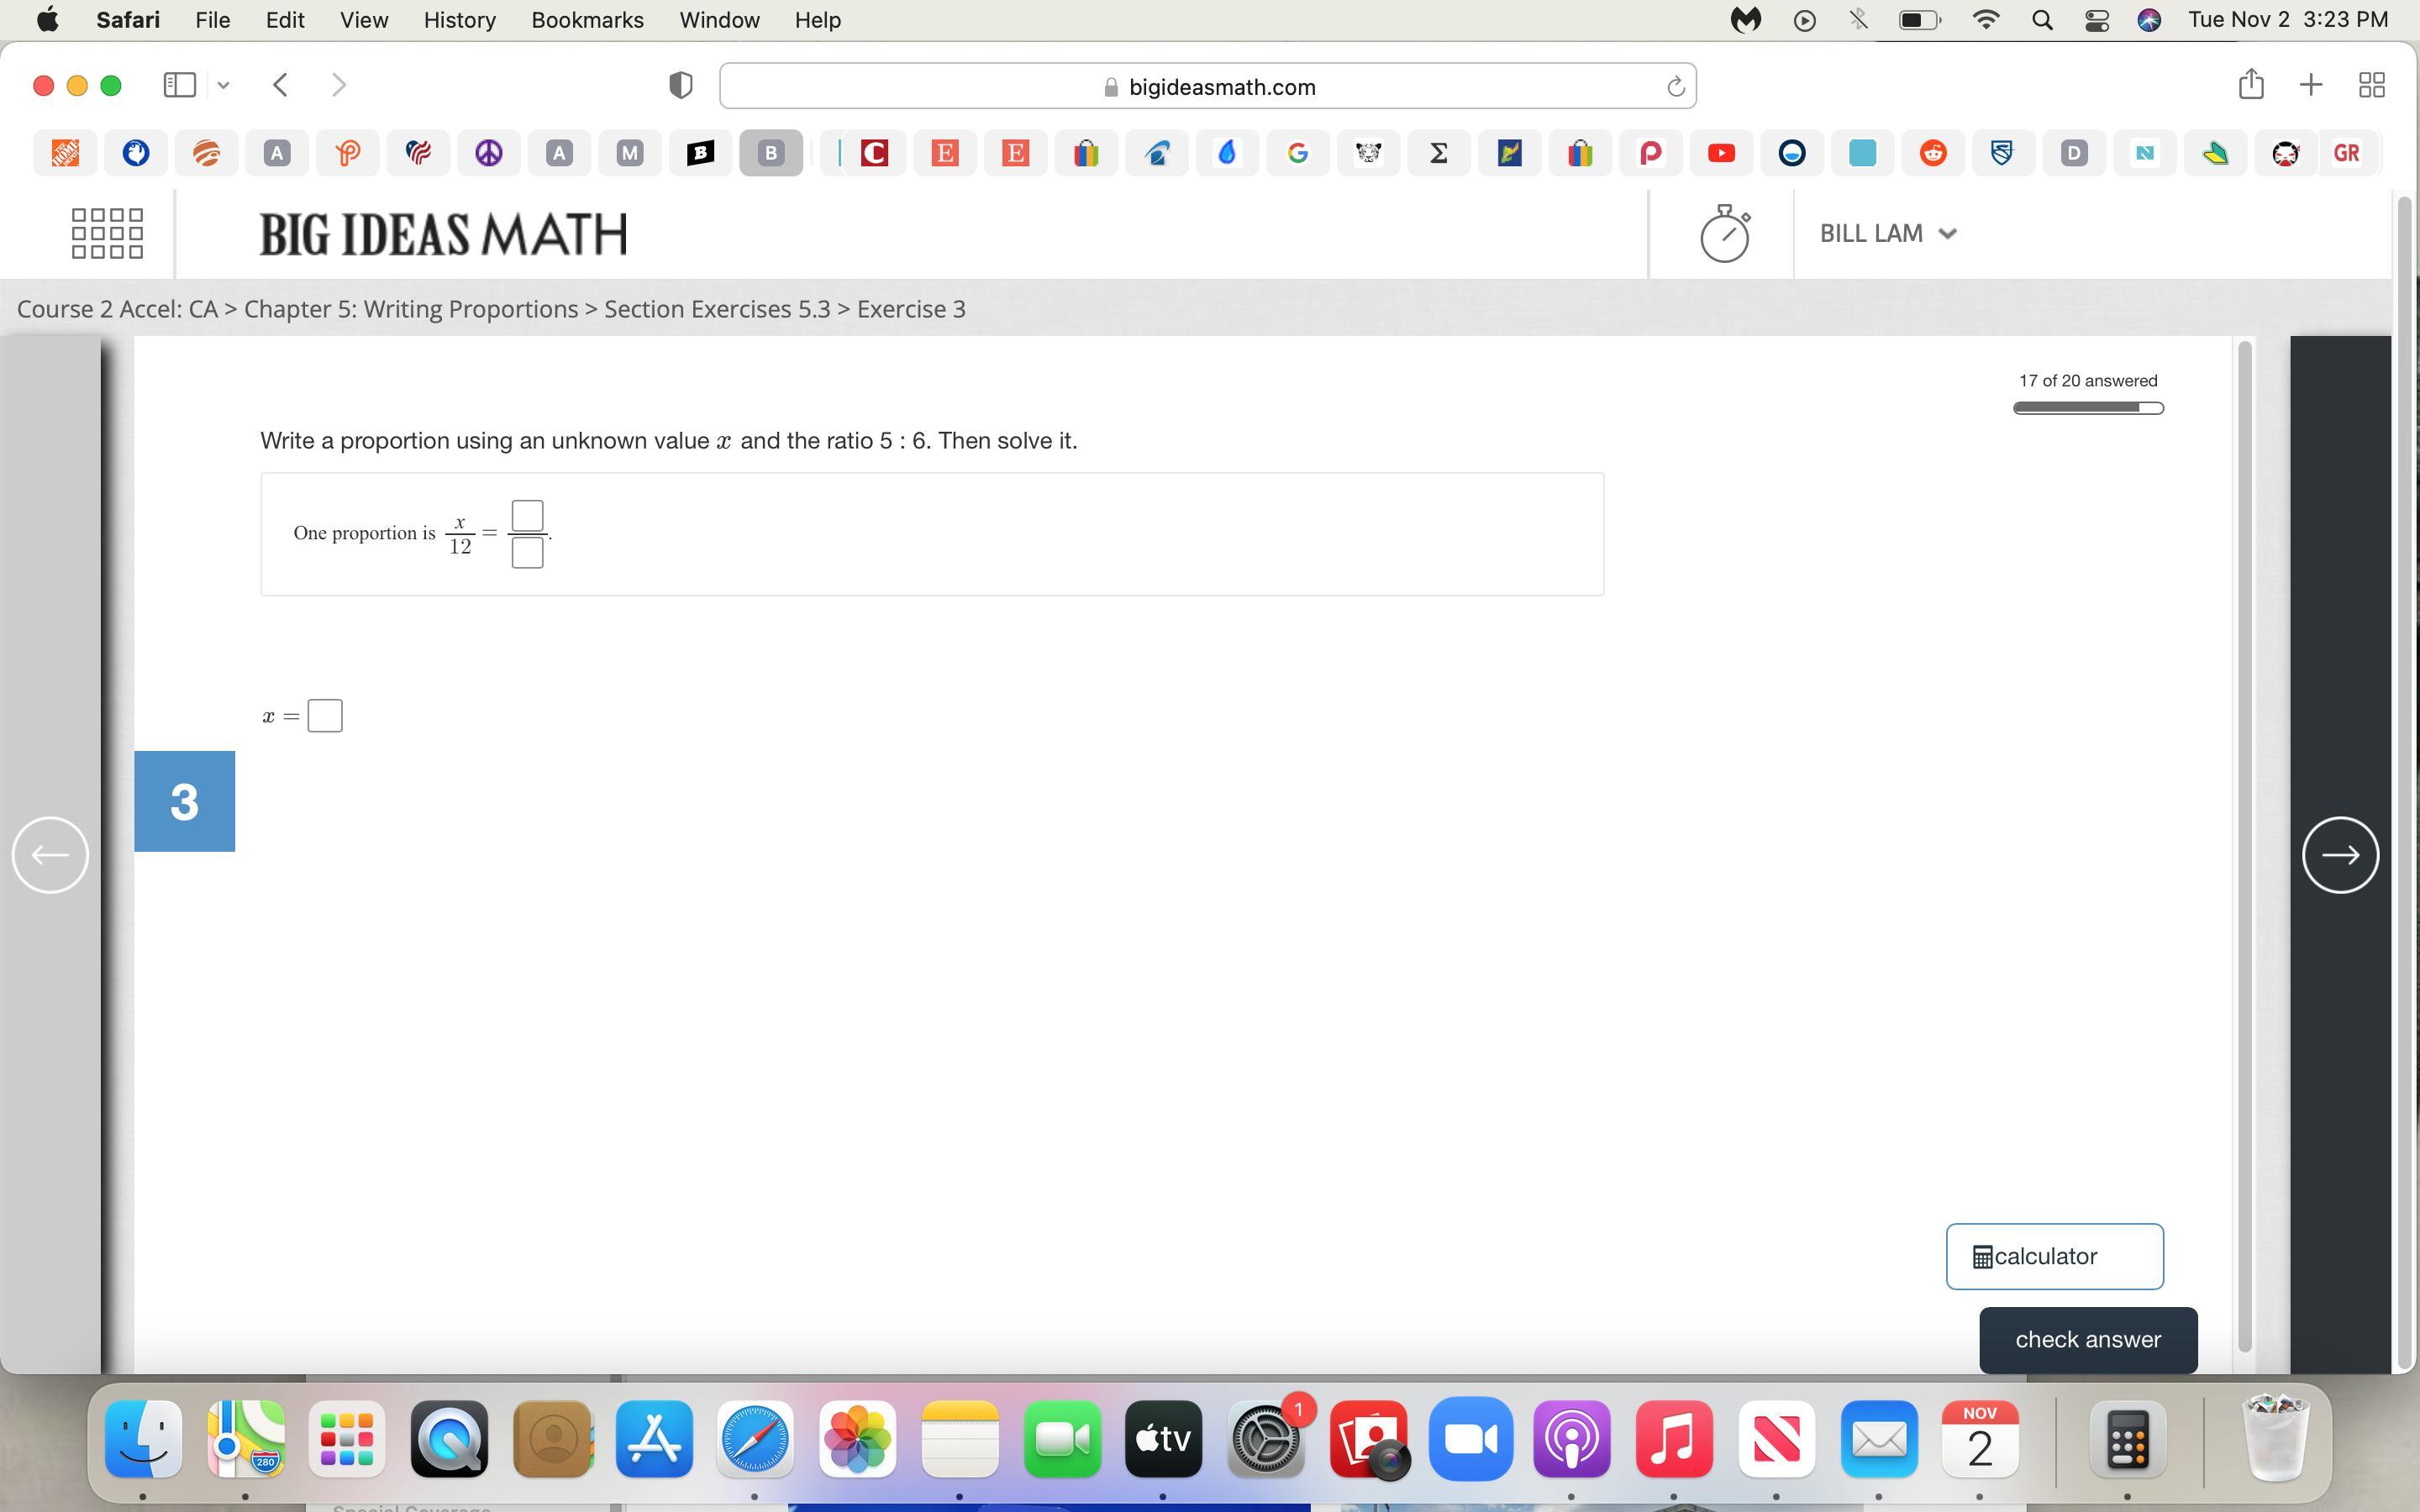Toggle the Safari sidebar
Screen dimensions: 2420x1512
tap(179, 85)
